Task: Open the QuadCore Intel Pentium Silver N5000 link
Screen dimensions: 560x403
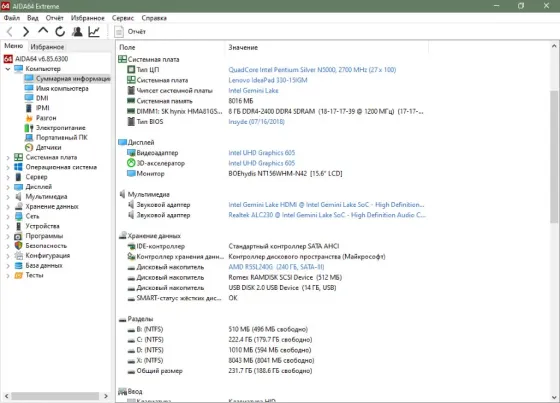Action: click(x=312, y=70)
